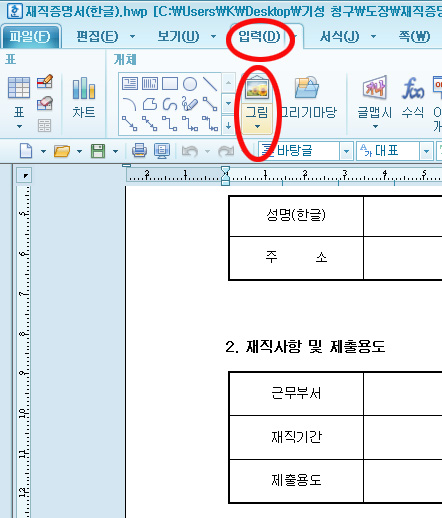Viewport: 442px width, 518px height.
Task: Select the rectangle shape tool
Action: click(x=170, y=84)
